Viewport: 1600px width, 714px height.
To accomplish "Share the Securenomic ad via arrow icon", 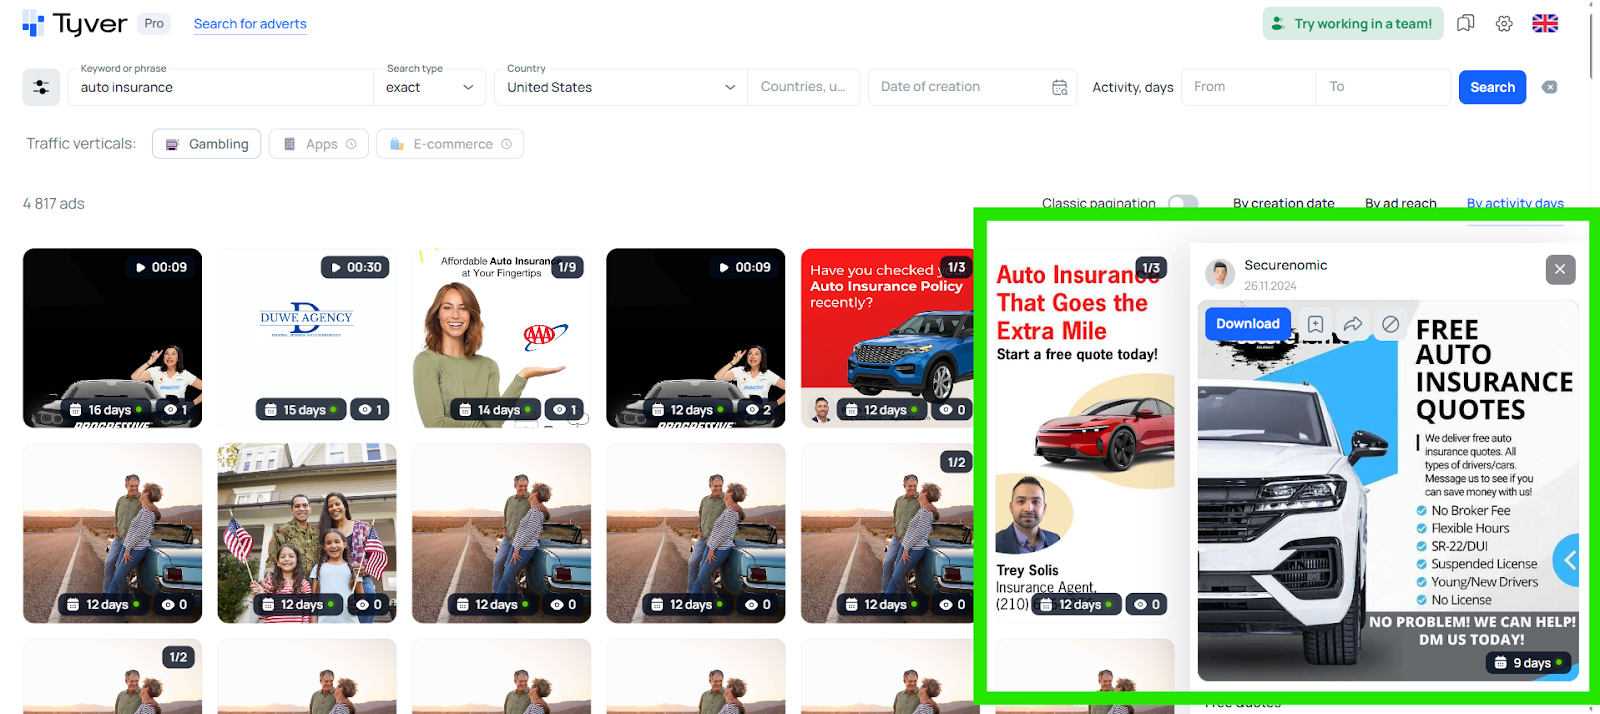I will [1353, 324].
